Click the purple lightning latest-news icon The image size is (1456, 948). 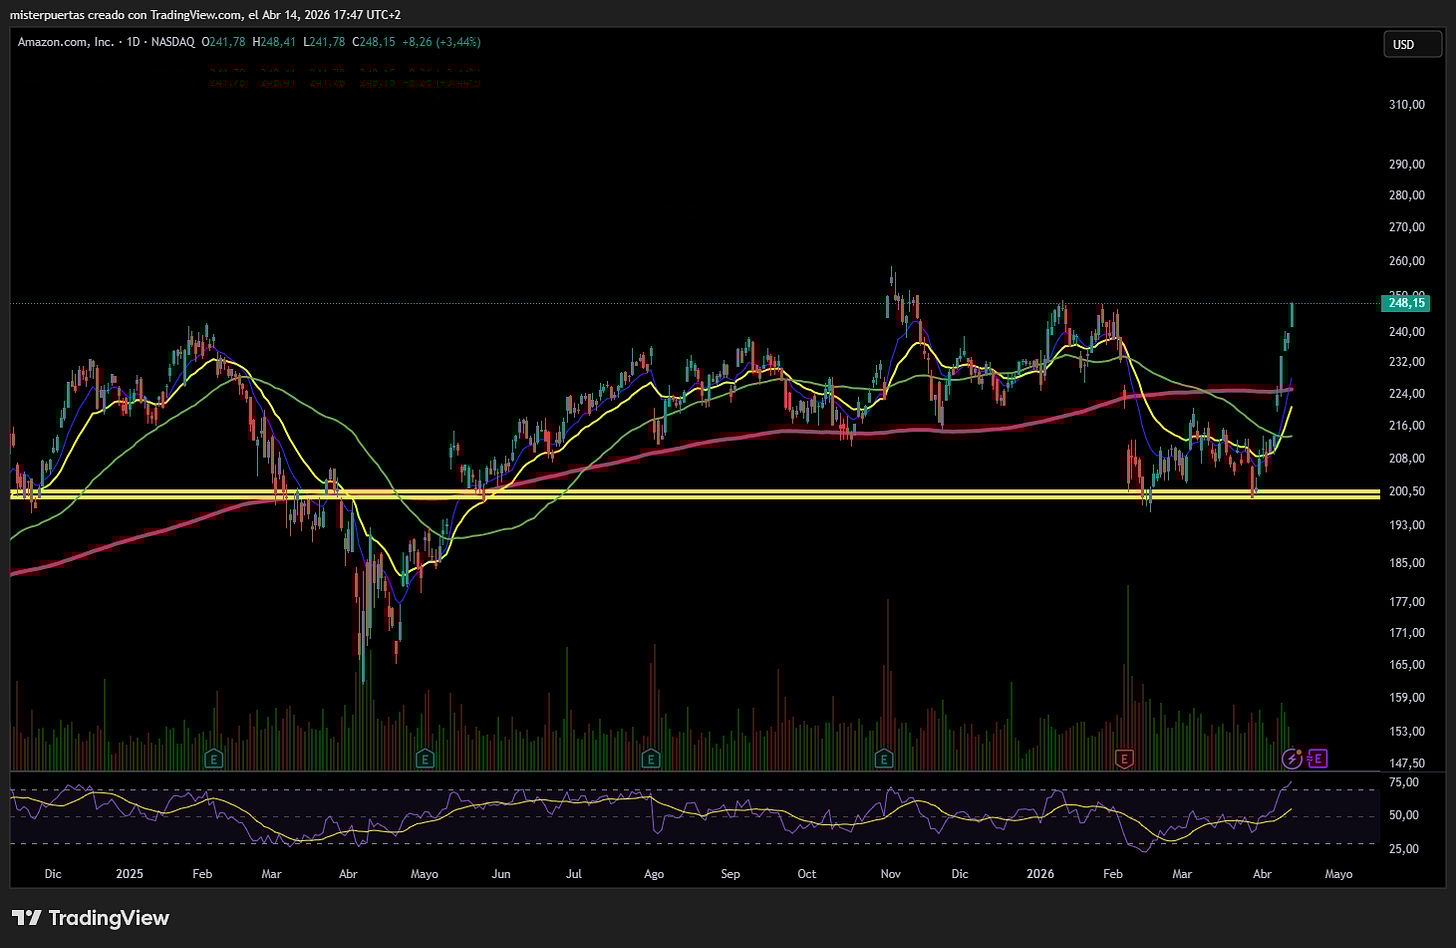point(1292,759)
